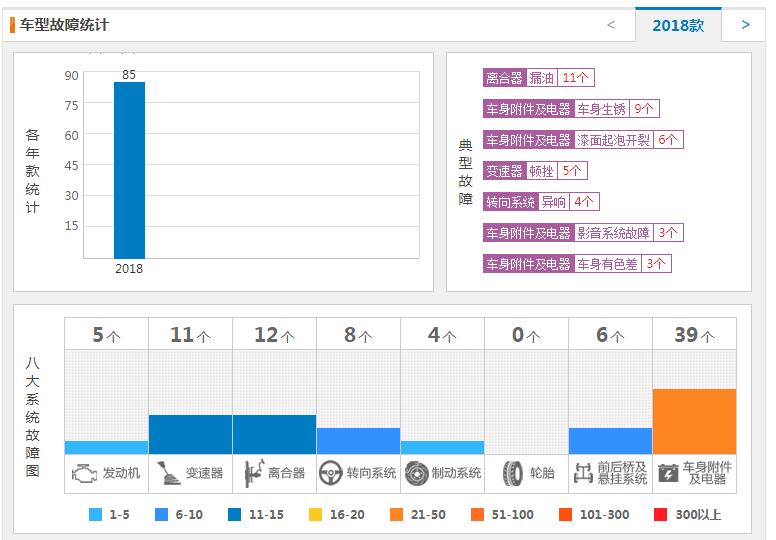The image size is (776, 540).
Task: Click the 5个 count header
Action: coord(106,335)
